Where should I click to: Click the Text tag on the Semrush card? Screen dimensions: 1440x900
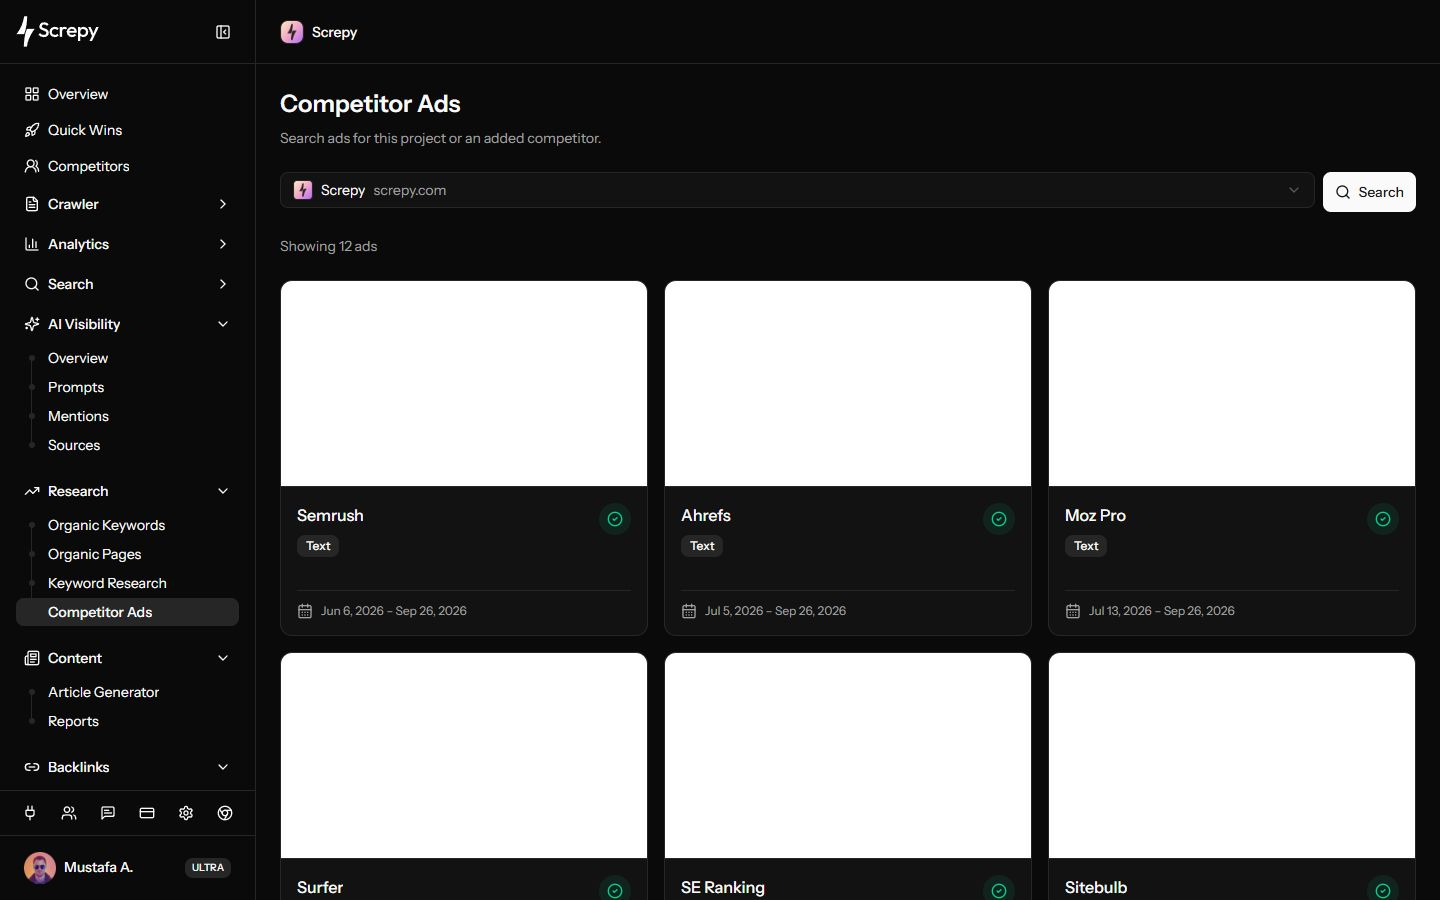[318, 546]
